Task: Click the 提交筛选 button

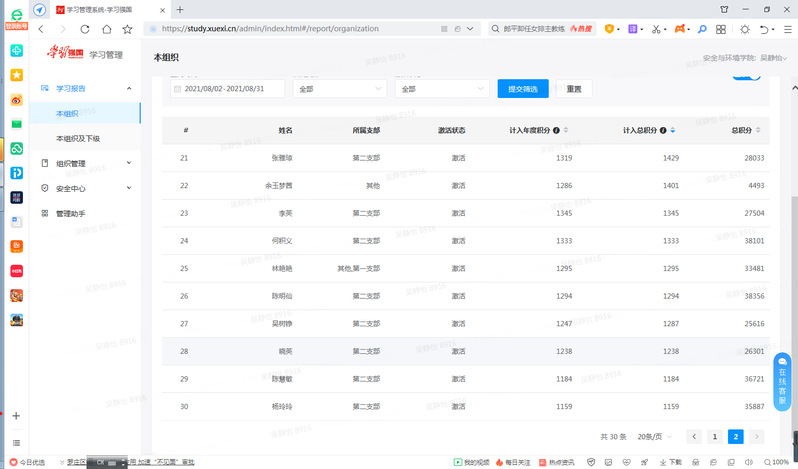Action: pos(522,89)
